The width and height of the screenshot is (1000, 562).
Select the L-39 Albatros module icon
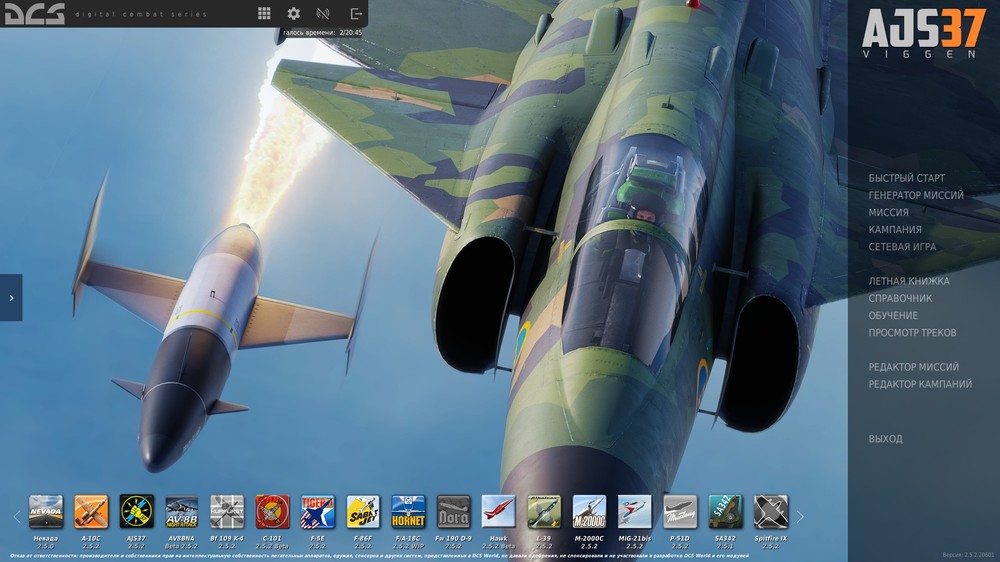tap(544, 512)
